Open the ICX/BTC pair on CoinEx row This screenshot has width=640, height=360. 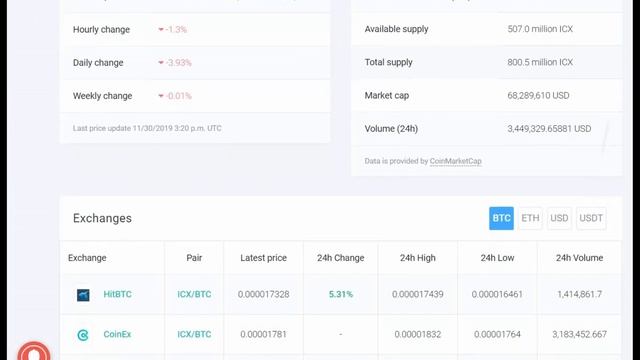click(194, 334)
